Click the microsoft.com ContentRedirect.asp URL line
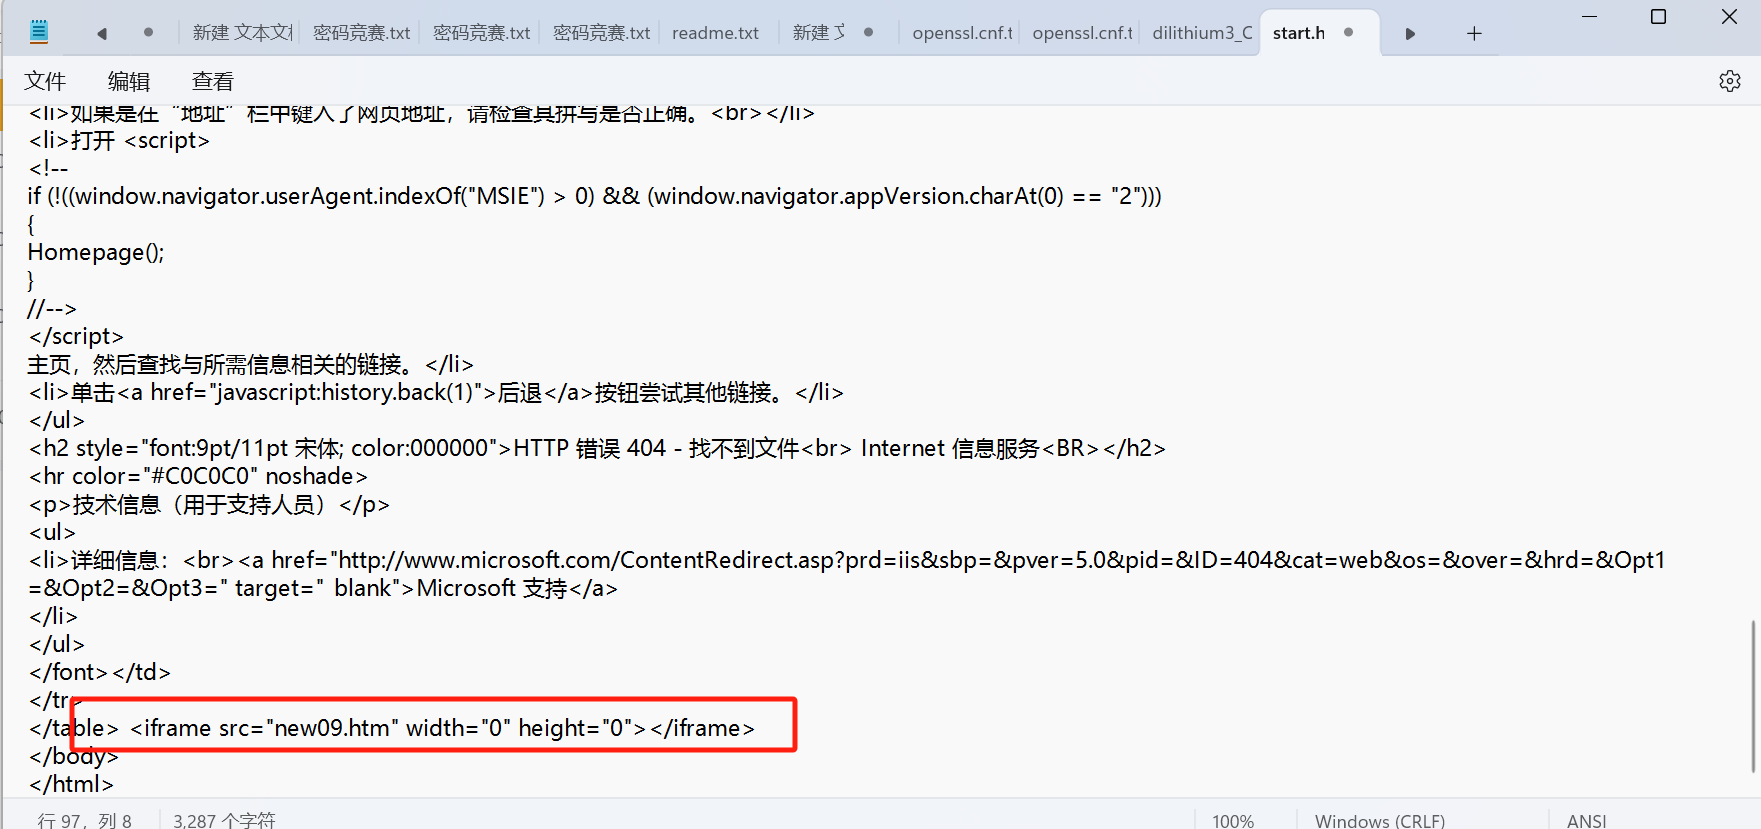Image resolution: width=1761 pixels, height=829 pixels. point(847,560)
